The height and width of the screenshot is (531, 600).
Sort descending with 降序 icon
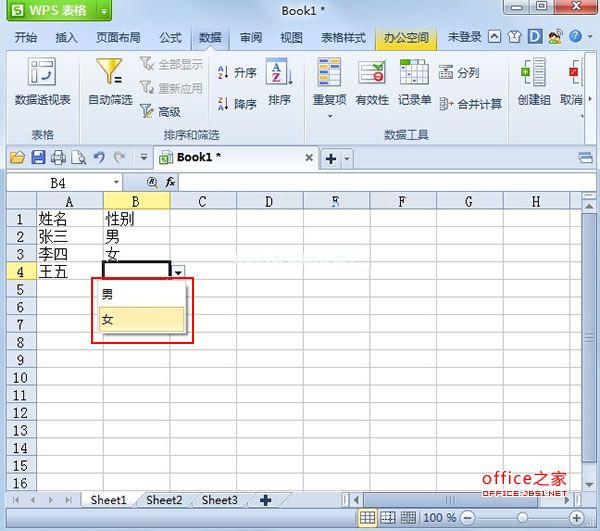click(x=236, y=103)
